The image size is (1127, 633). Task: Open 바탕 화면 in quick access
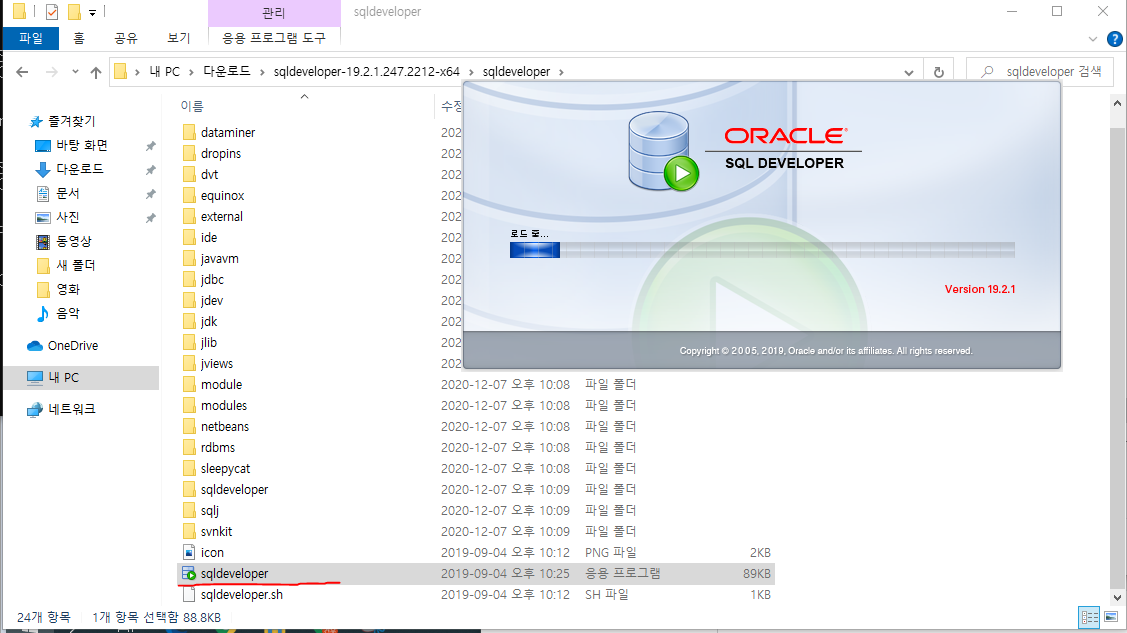point(82,145)
